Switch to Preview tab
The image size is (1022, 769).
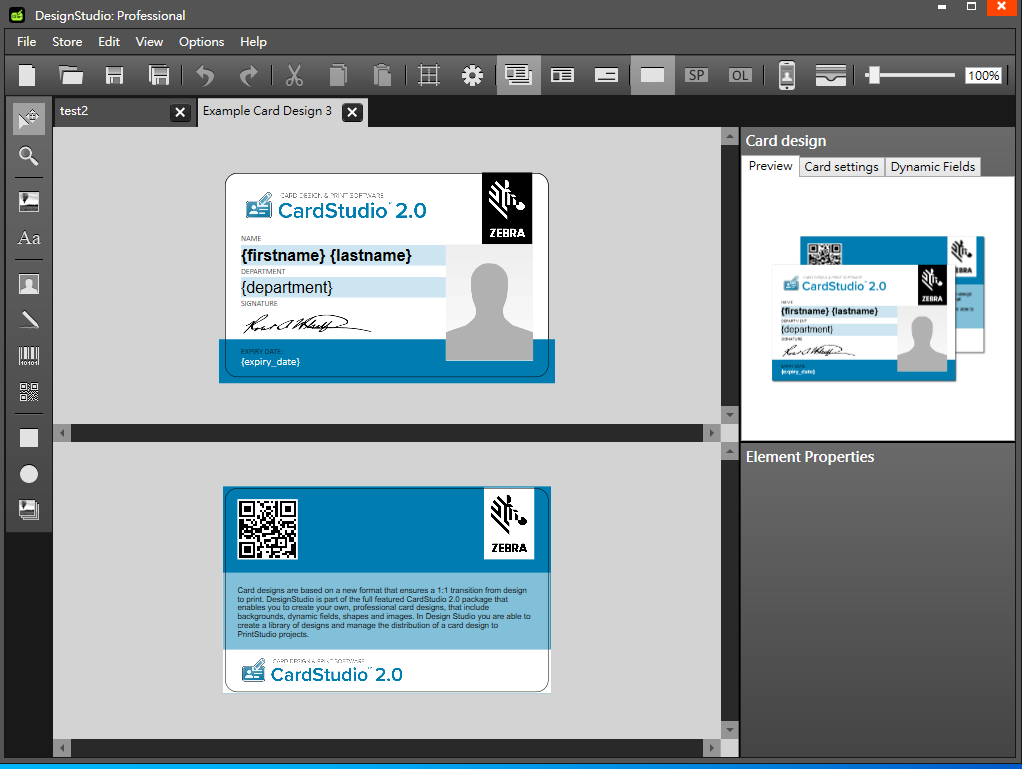[x=770, y=166]
